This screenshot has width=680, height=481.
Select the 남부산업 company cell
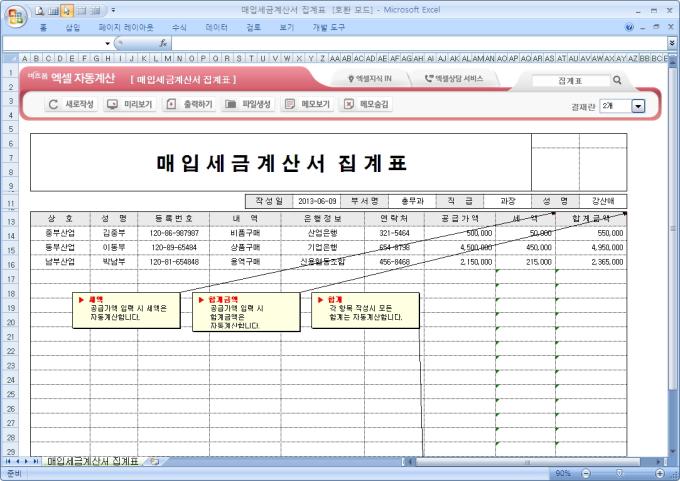[x=60, y=262]
